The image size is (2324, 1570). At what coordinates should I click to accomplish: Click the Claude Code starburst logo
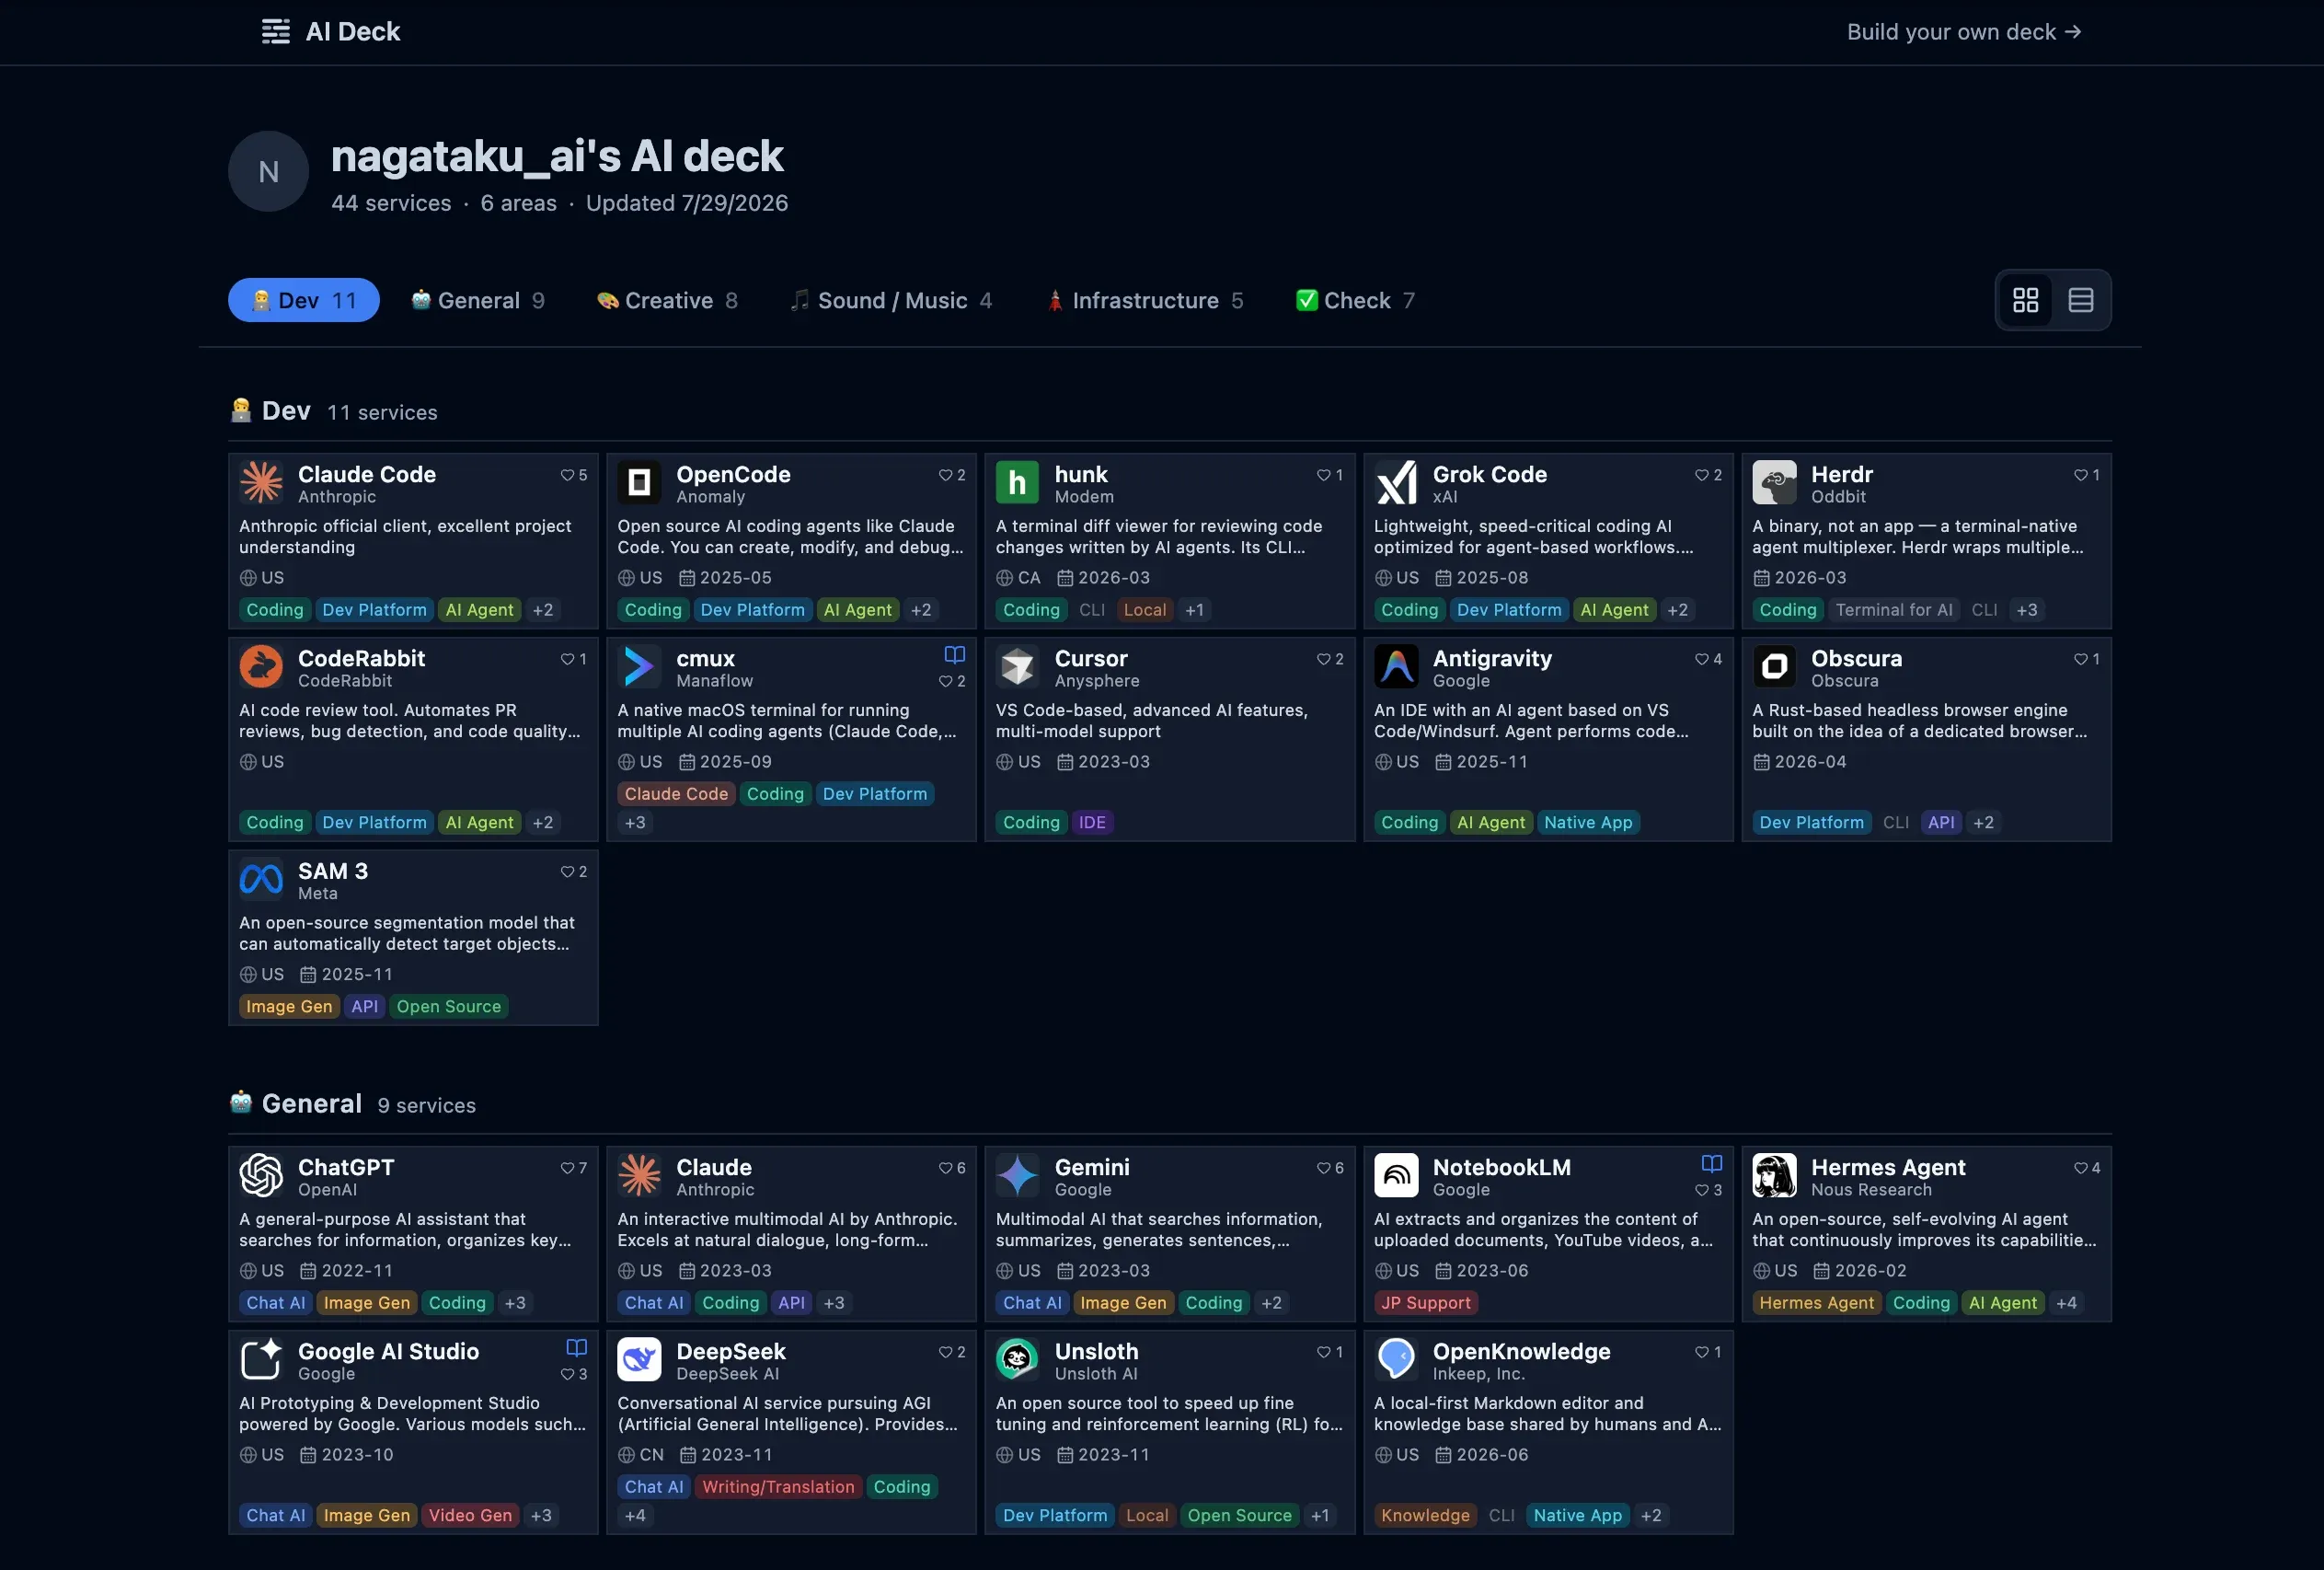tap(261, 482)
